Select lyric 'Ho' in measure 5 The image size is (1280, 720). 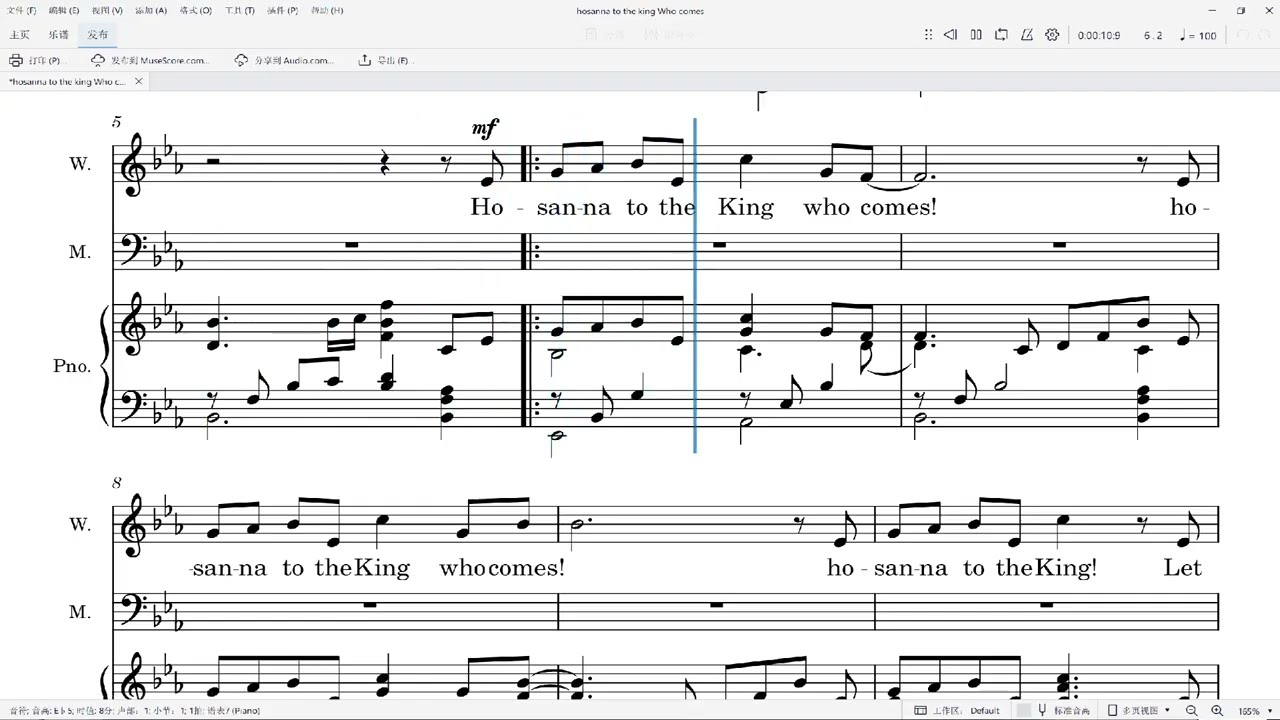487,208
